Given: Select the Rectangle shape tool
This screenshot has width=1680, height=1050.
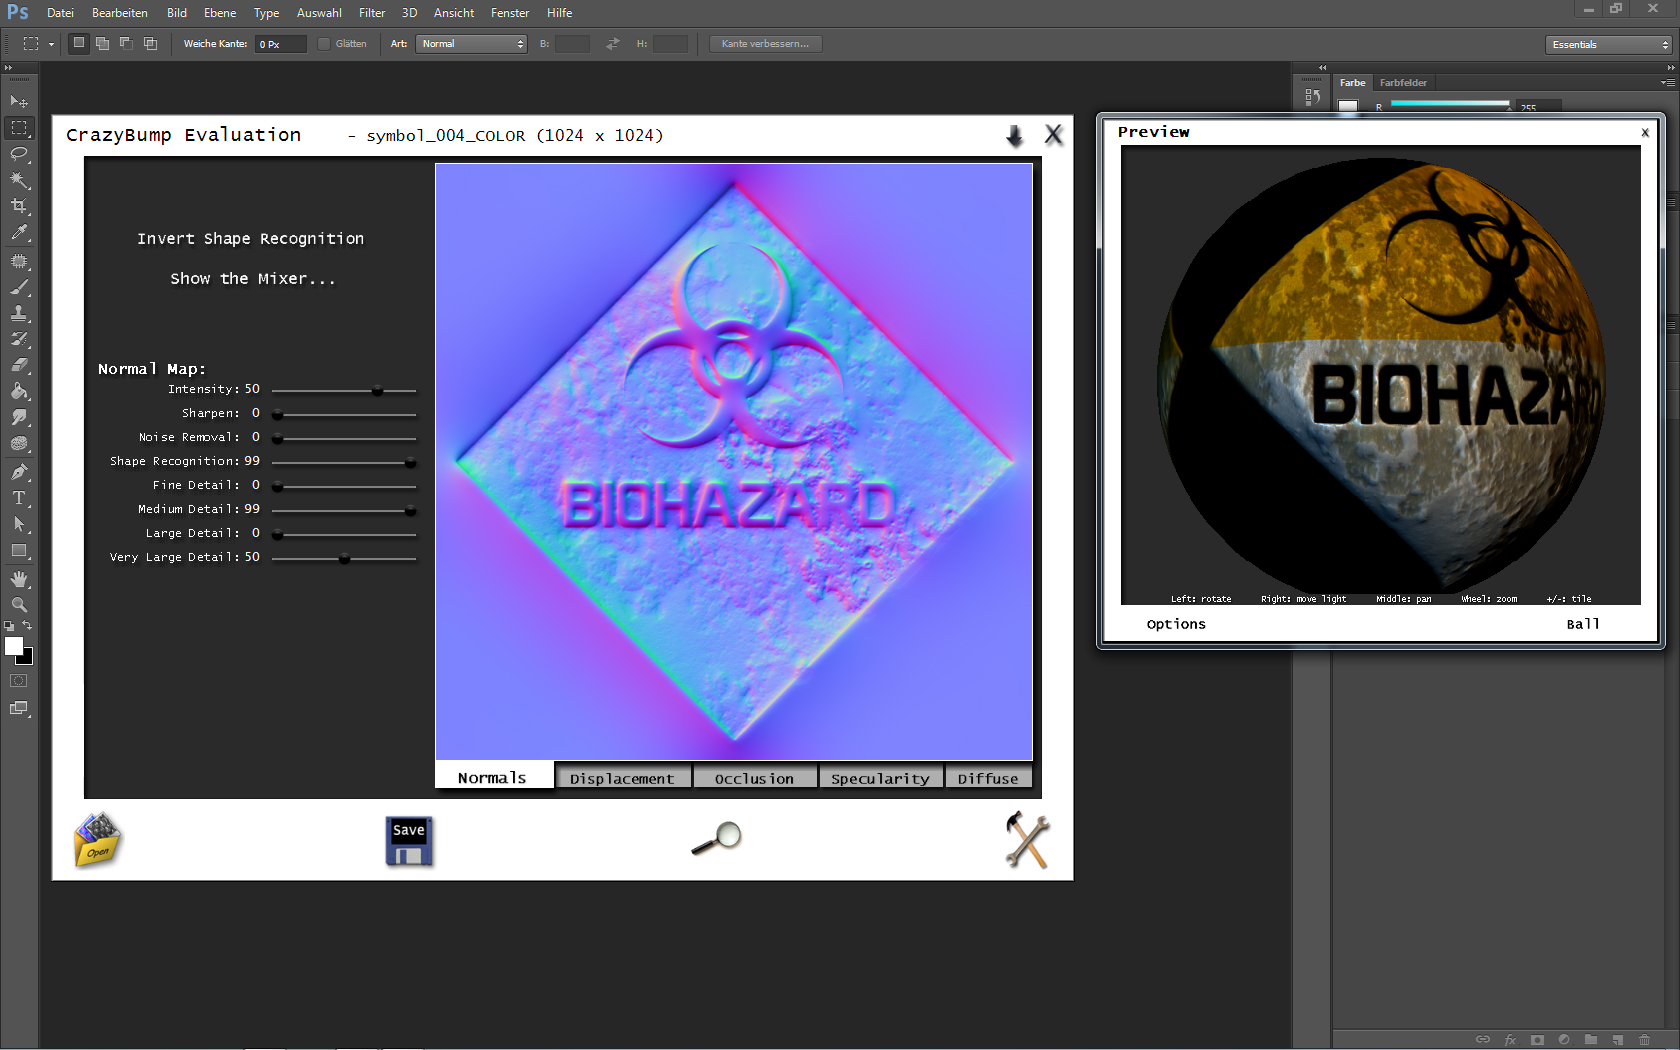Looking at the screenshot, I should pyautogui.click(x=19, y=550).
